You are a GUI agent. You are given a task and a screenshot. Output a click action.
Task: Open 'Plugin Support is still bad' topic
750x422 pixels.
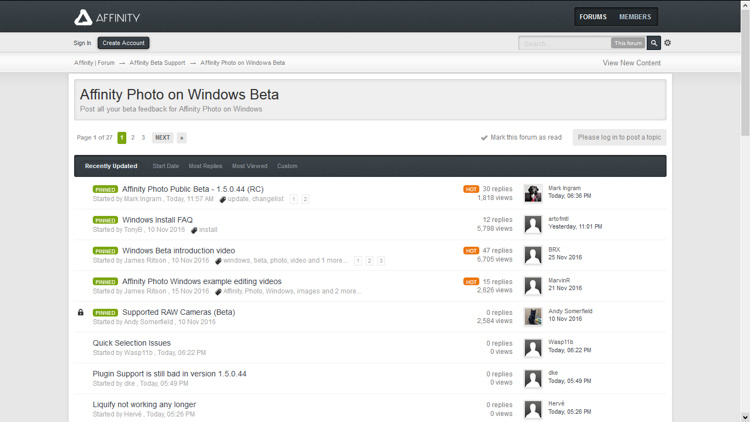[x=169, y=374]
